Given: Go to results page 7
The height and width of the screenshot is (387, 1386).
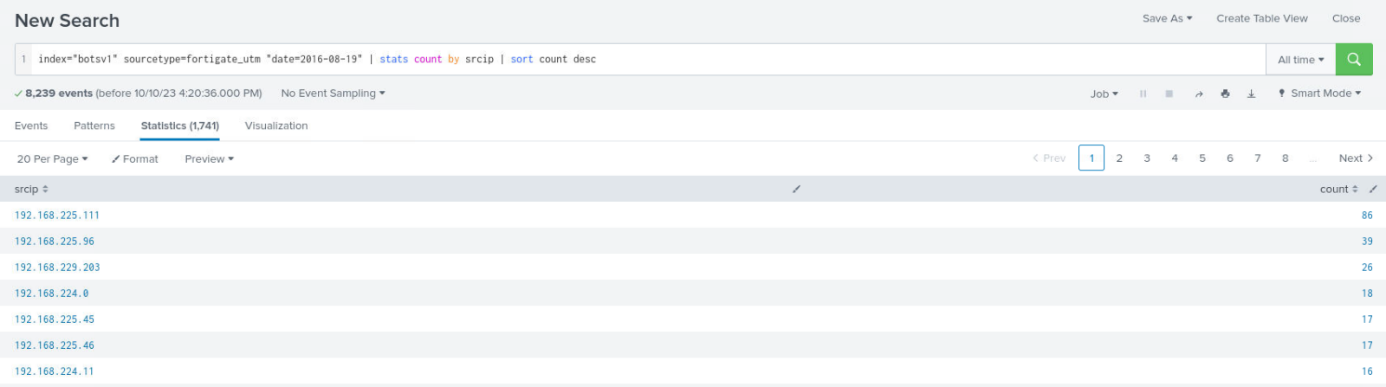Looking at the screenshot, I should [x=1258, y=158].
